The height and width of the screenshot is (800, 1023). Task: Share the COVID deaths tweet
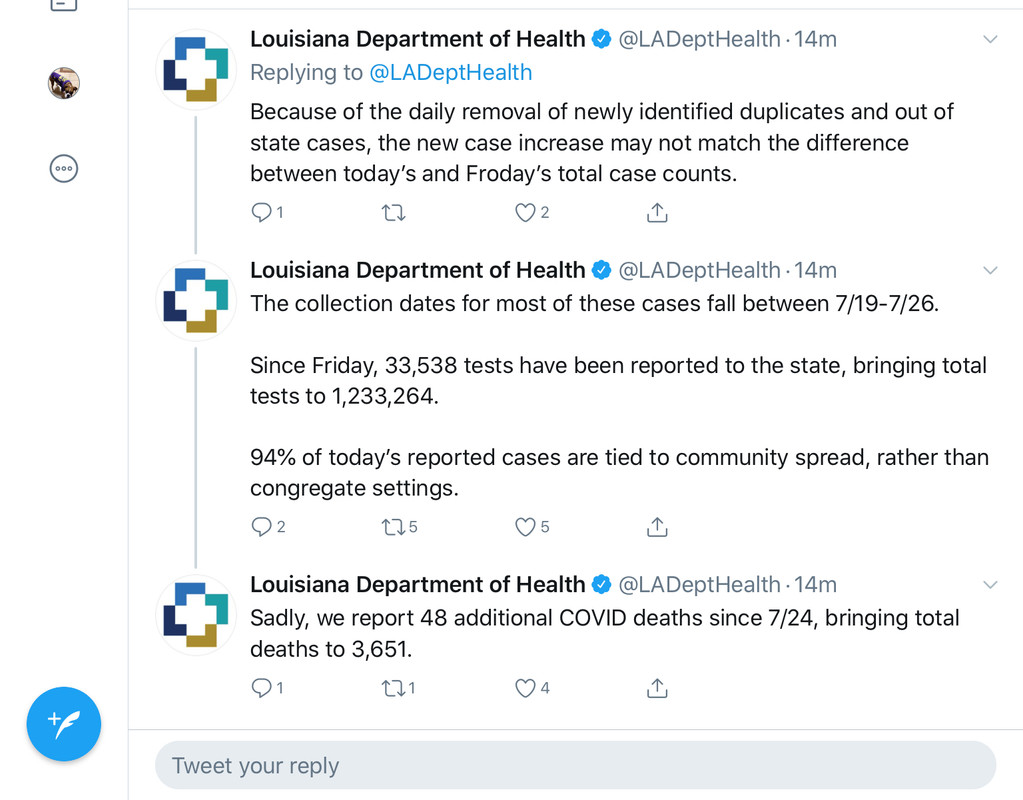point(657,688)
